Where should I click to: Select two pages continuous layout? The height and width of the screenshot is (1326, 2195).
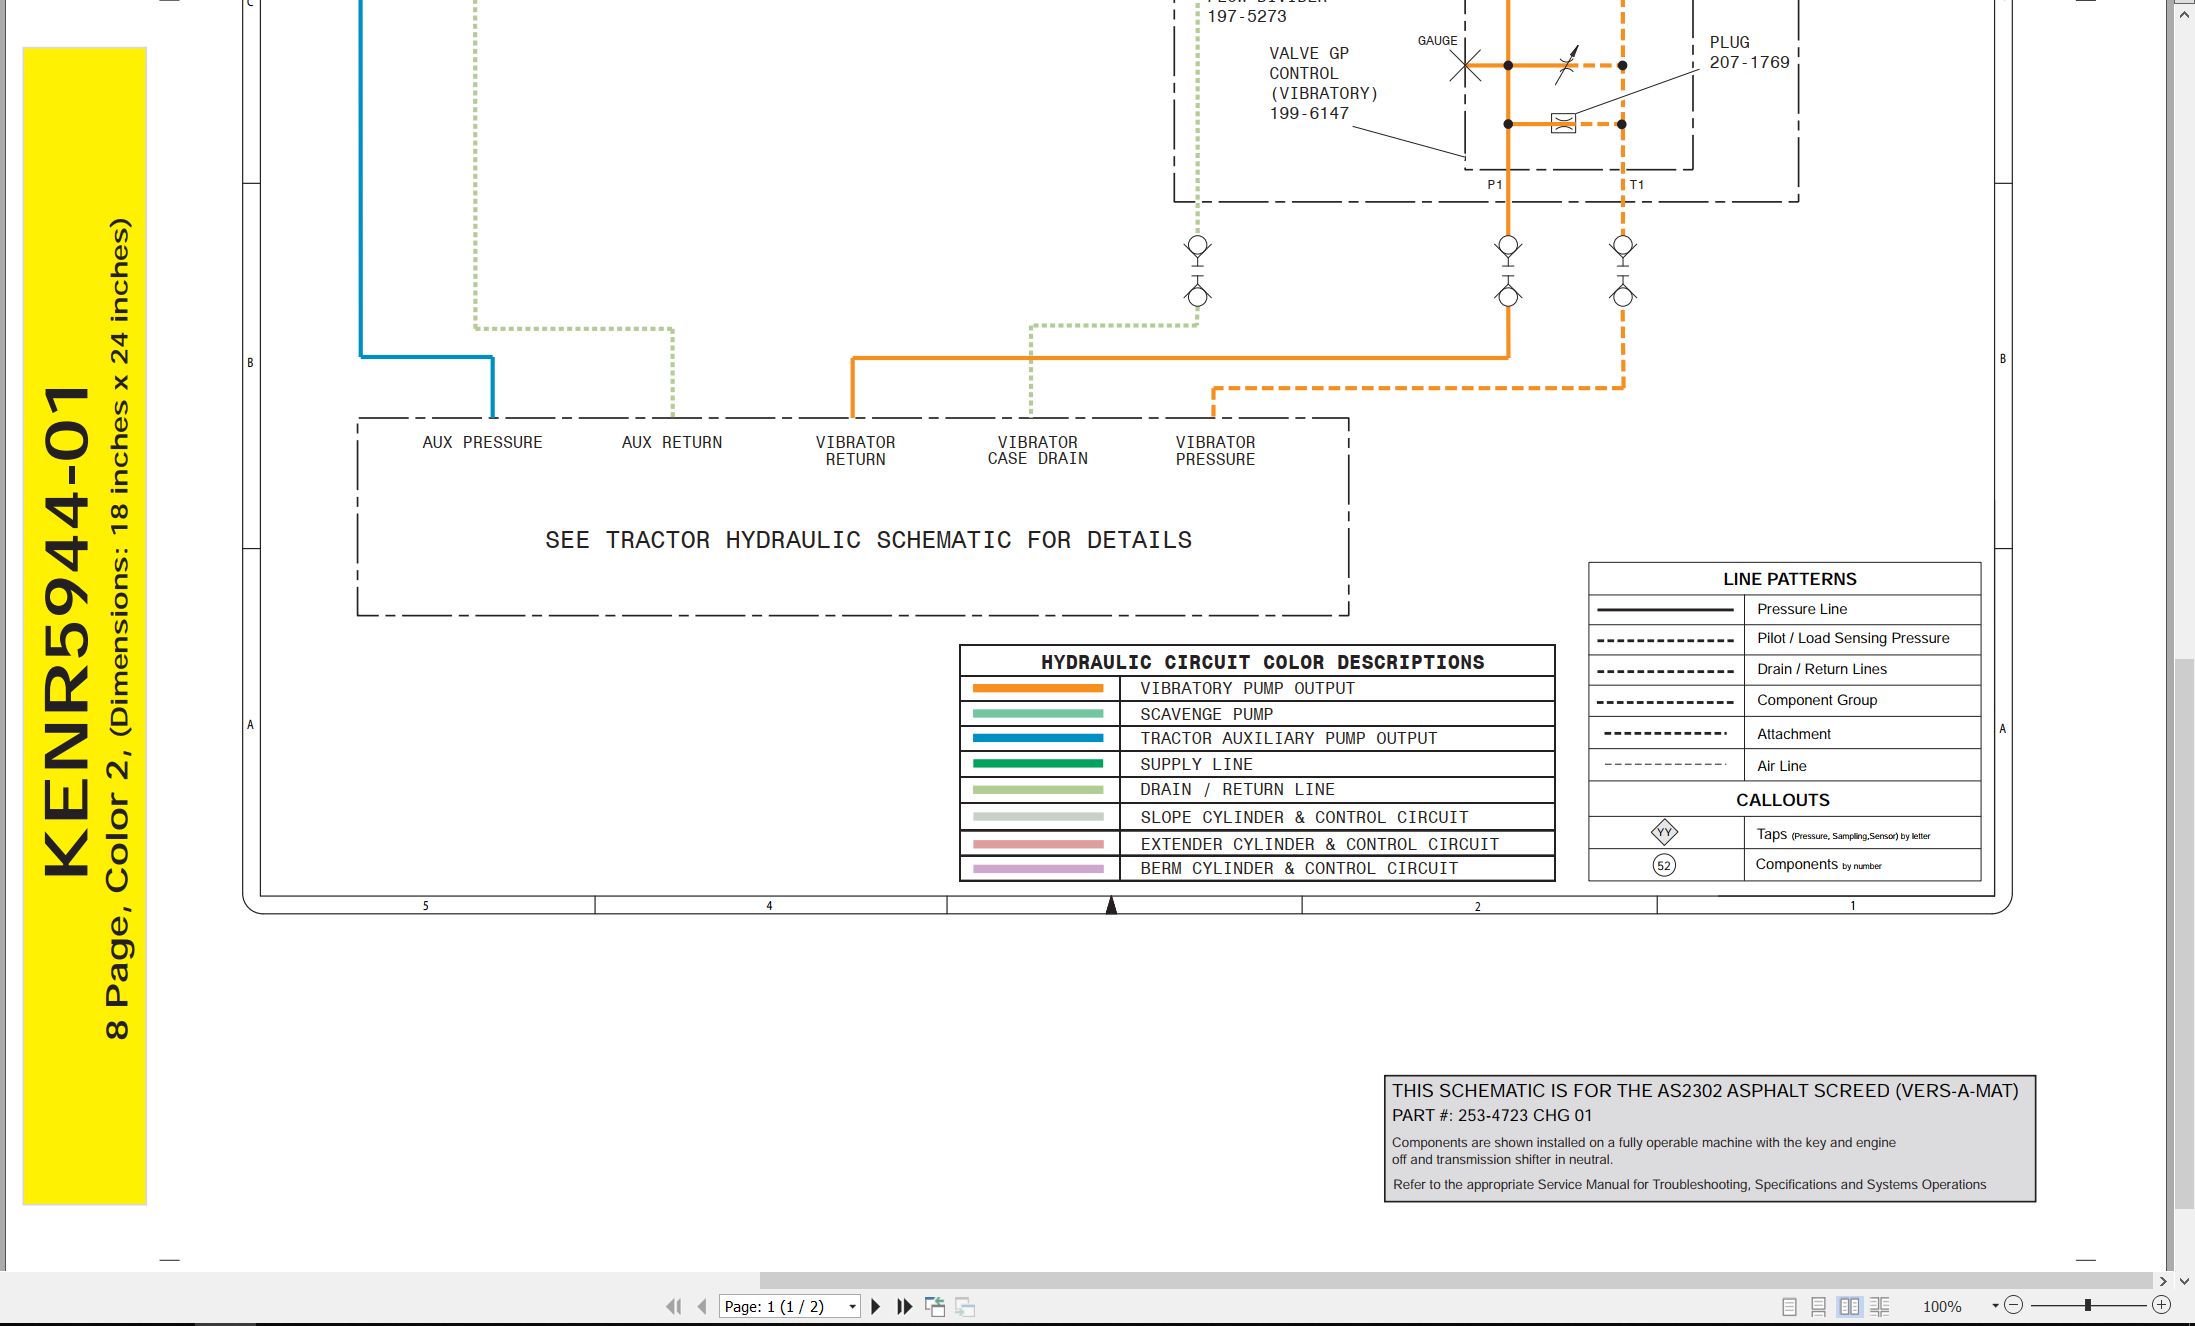coord(1880,1306)
